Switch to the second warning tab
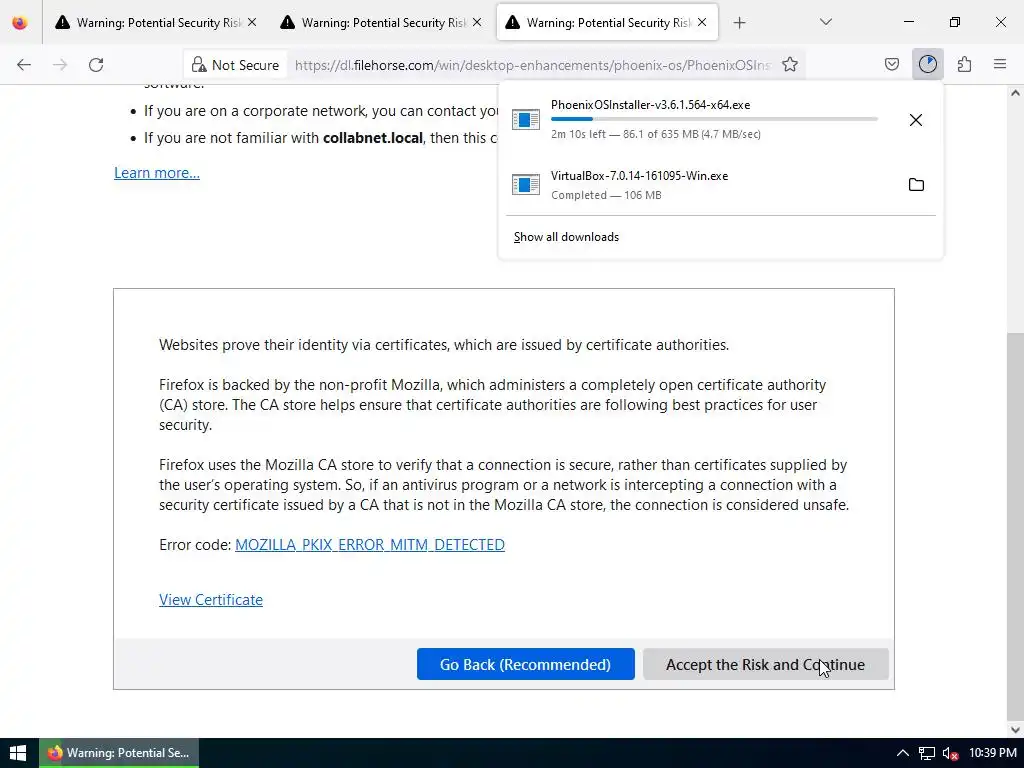Image resolution: width=1024 pixels, height=768 pixels. tap(381, 22)
